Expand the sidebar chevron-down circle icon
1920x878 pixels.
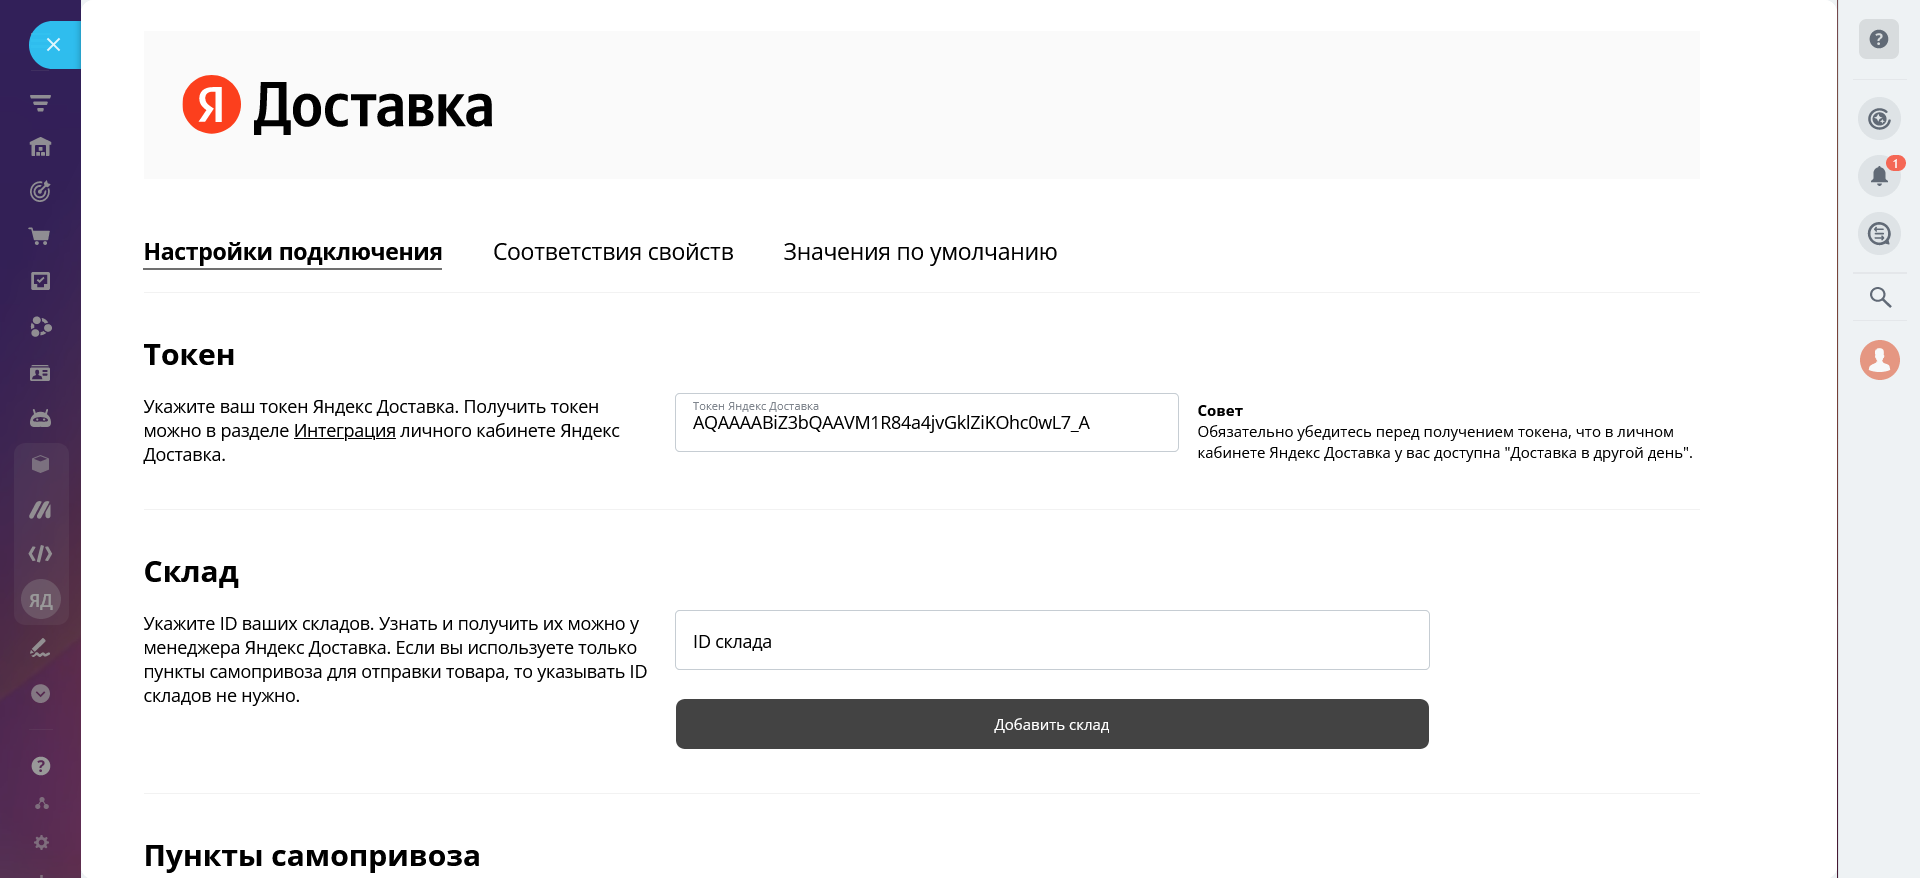point(40,694)
